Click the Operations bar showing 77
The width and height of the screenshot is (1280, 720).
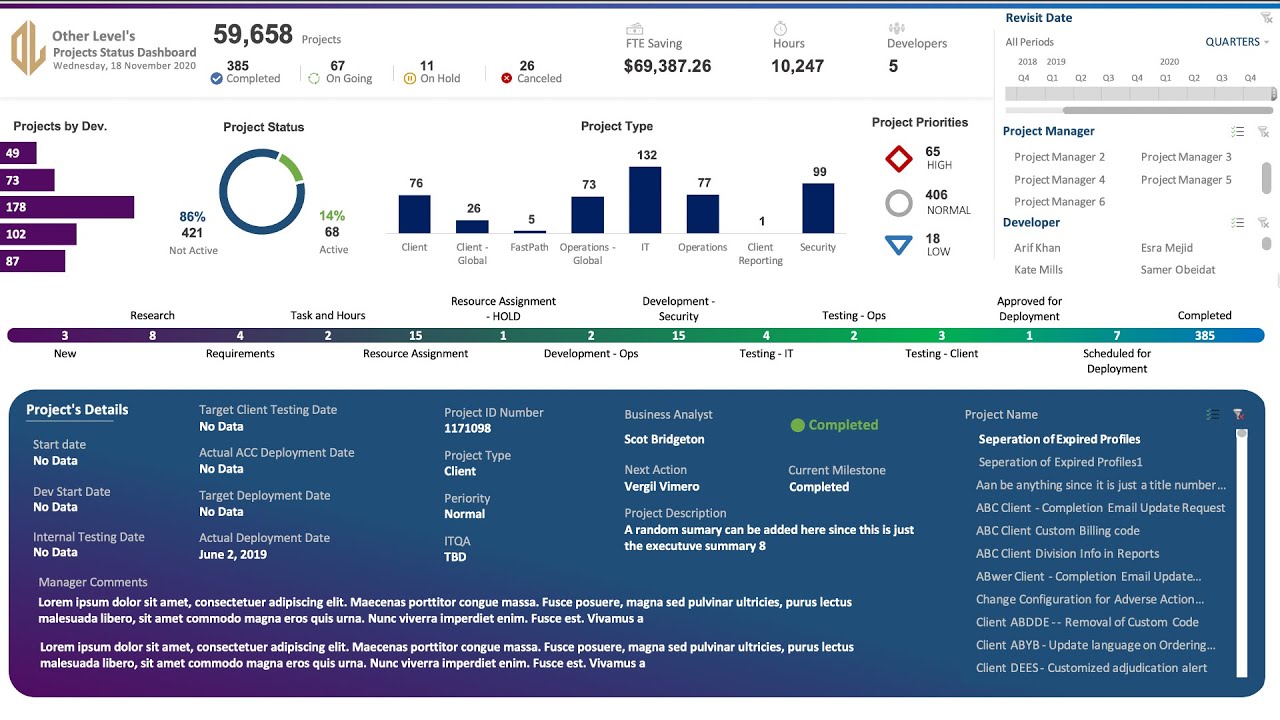coord(703,214)
